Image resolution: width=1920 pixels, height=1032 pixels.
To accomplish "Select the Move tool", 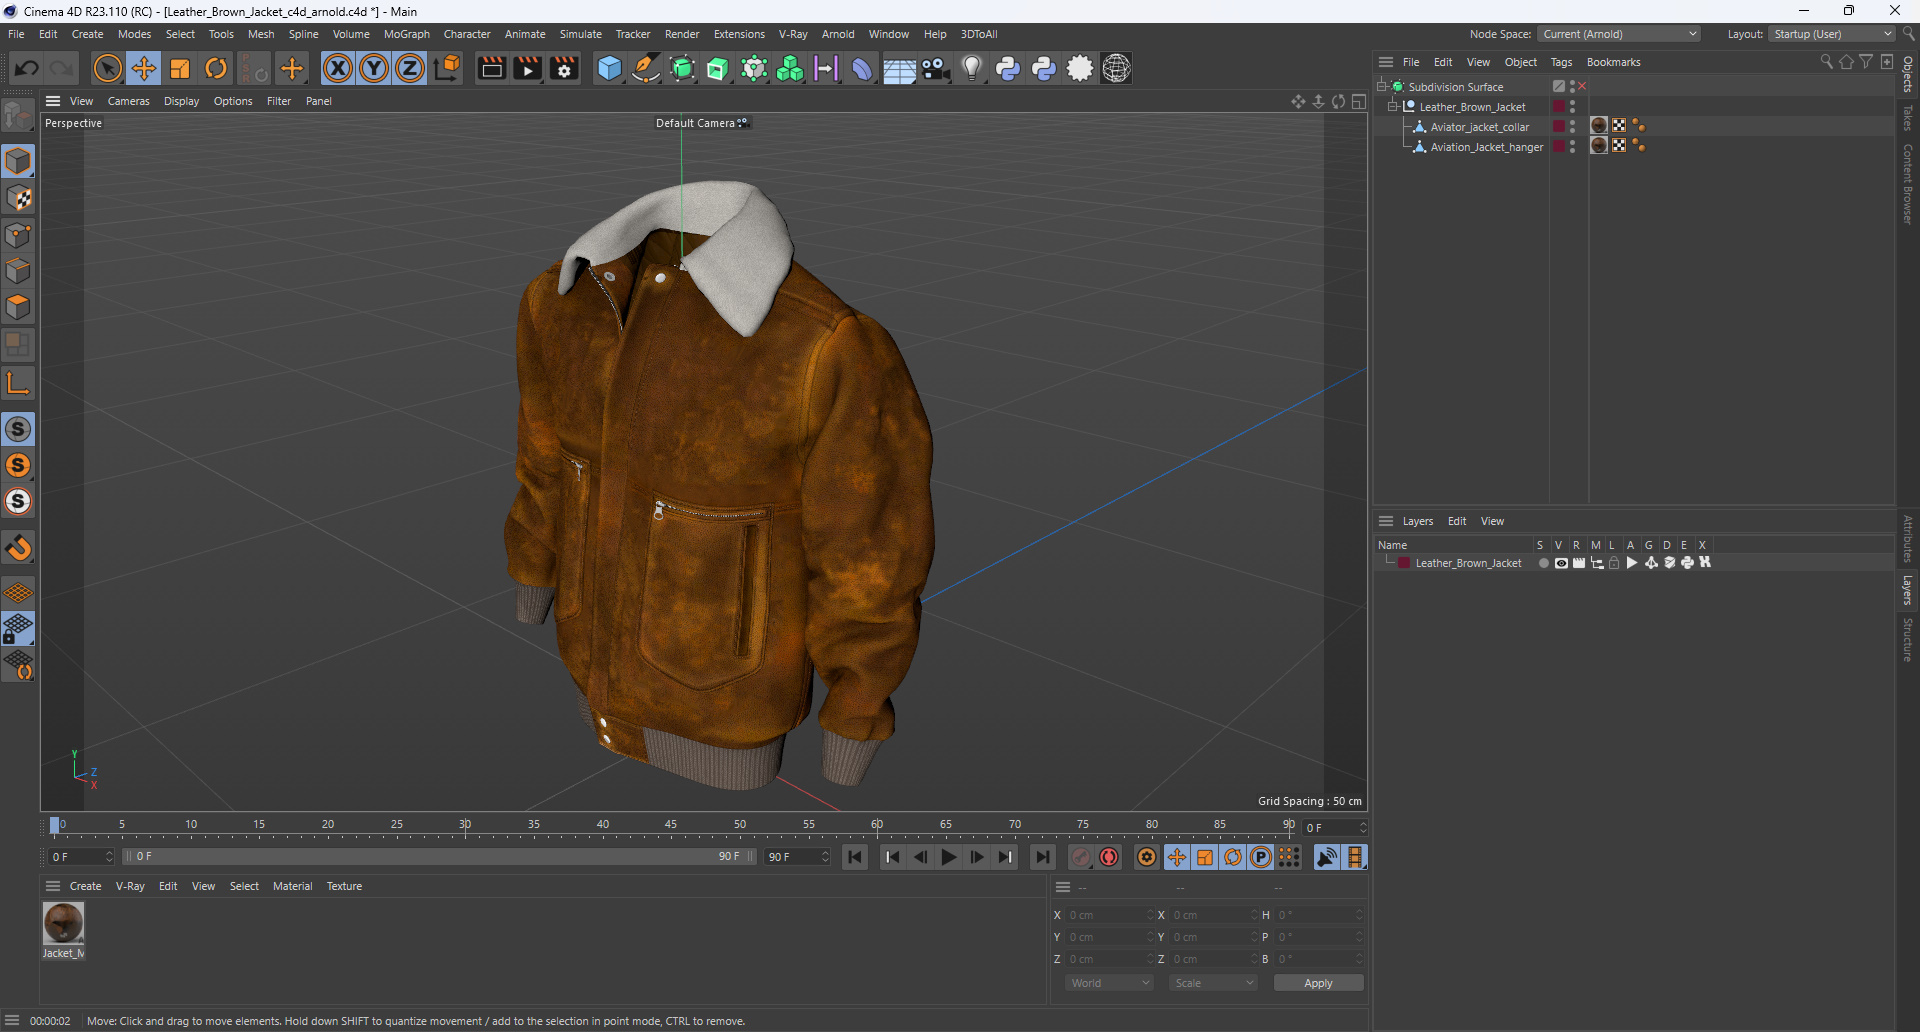I will pos(144,68).
